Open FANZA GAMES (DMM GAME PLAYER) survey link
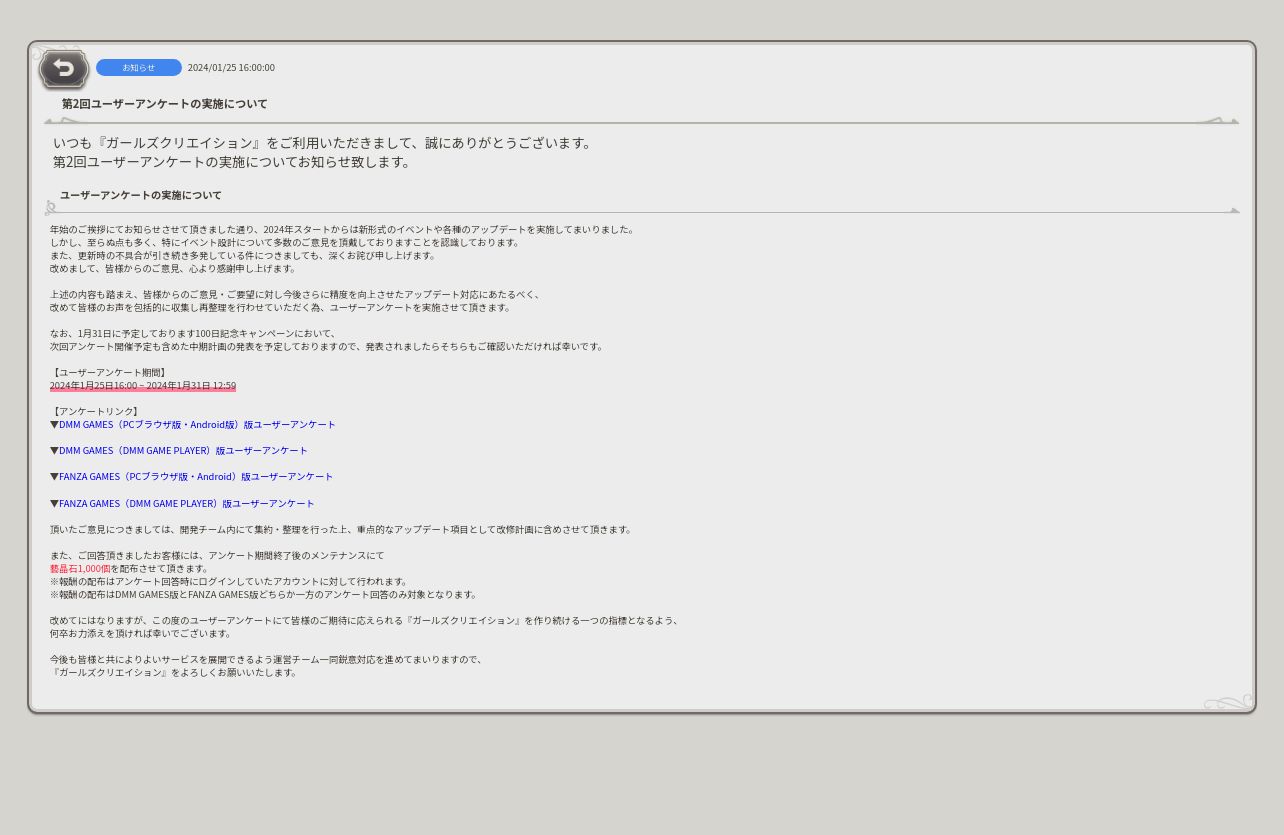The height and width of the screenshot is (835, 1284). pos(186,503)
